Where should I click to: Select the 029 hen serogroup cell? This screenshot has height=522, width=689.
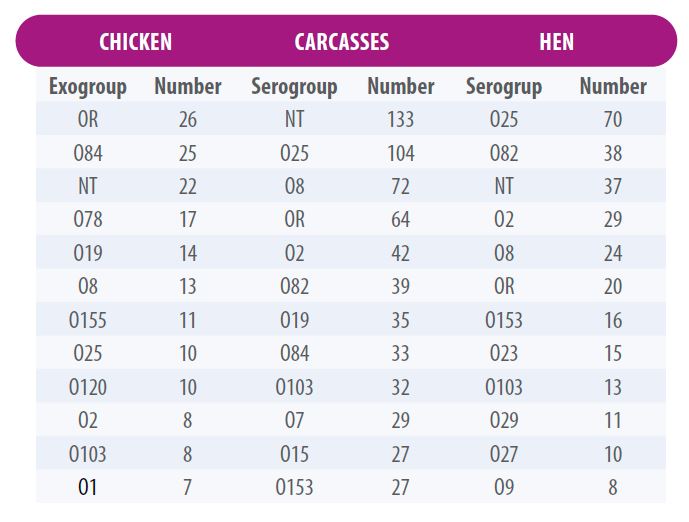click(x=504, y=420)
